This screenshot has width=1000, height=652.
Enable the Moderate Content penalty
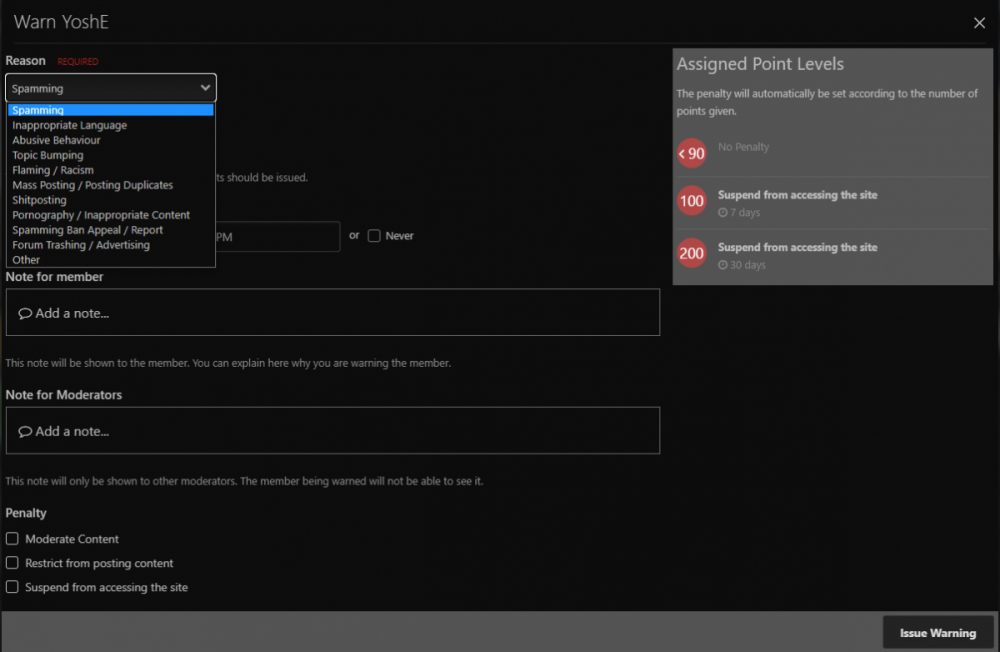[12, 539]
